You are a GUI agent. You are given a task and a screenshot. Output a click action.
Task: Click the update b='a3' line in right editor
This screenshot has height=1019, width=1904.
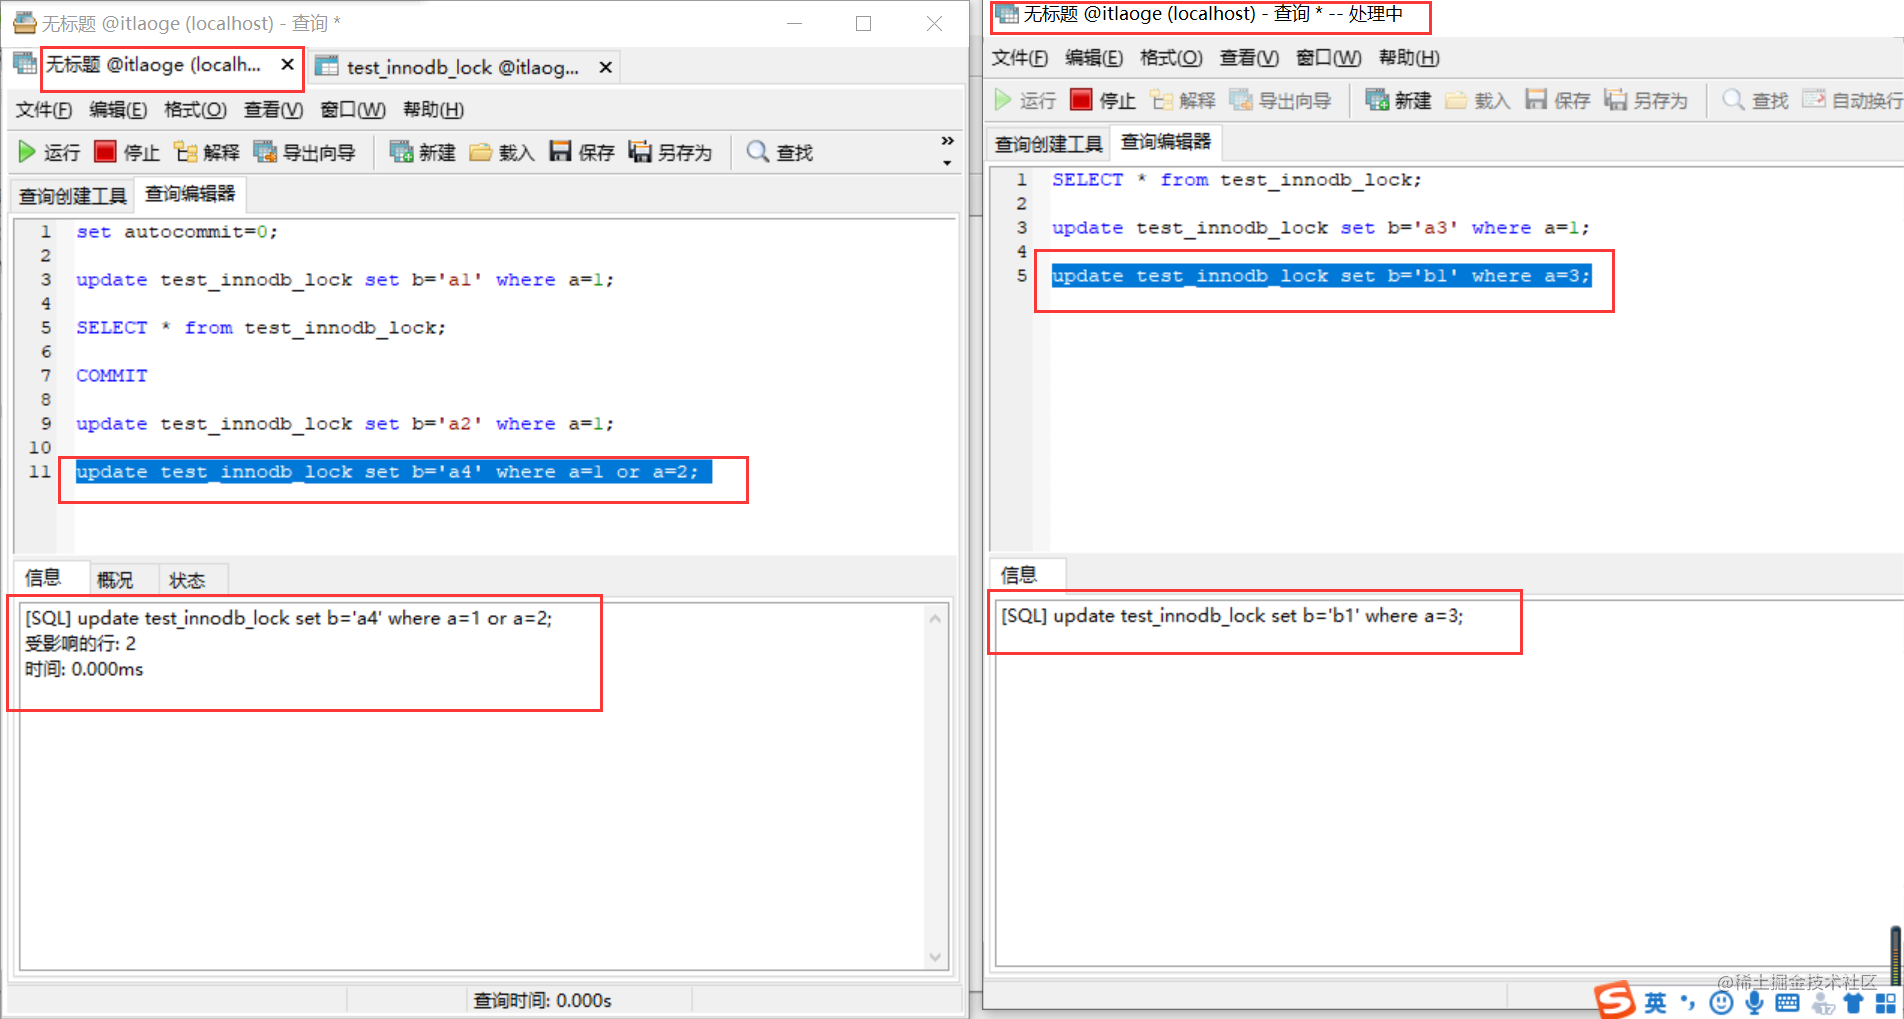coord(1320,228)
